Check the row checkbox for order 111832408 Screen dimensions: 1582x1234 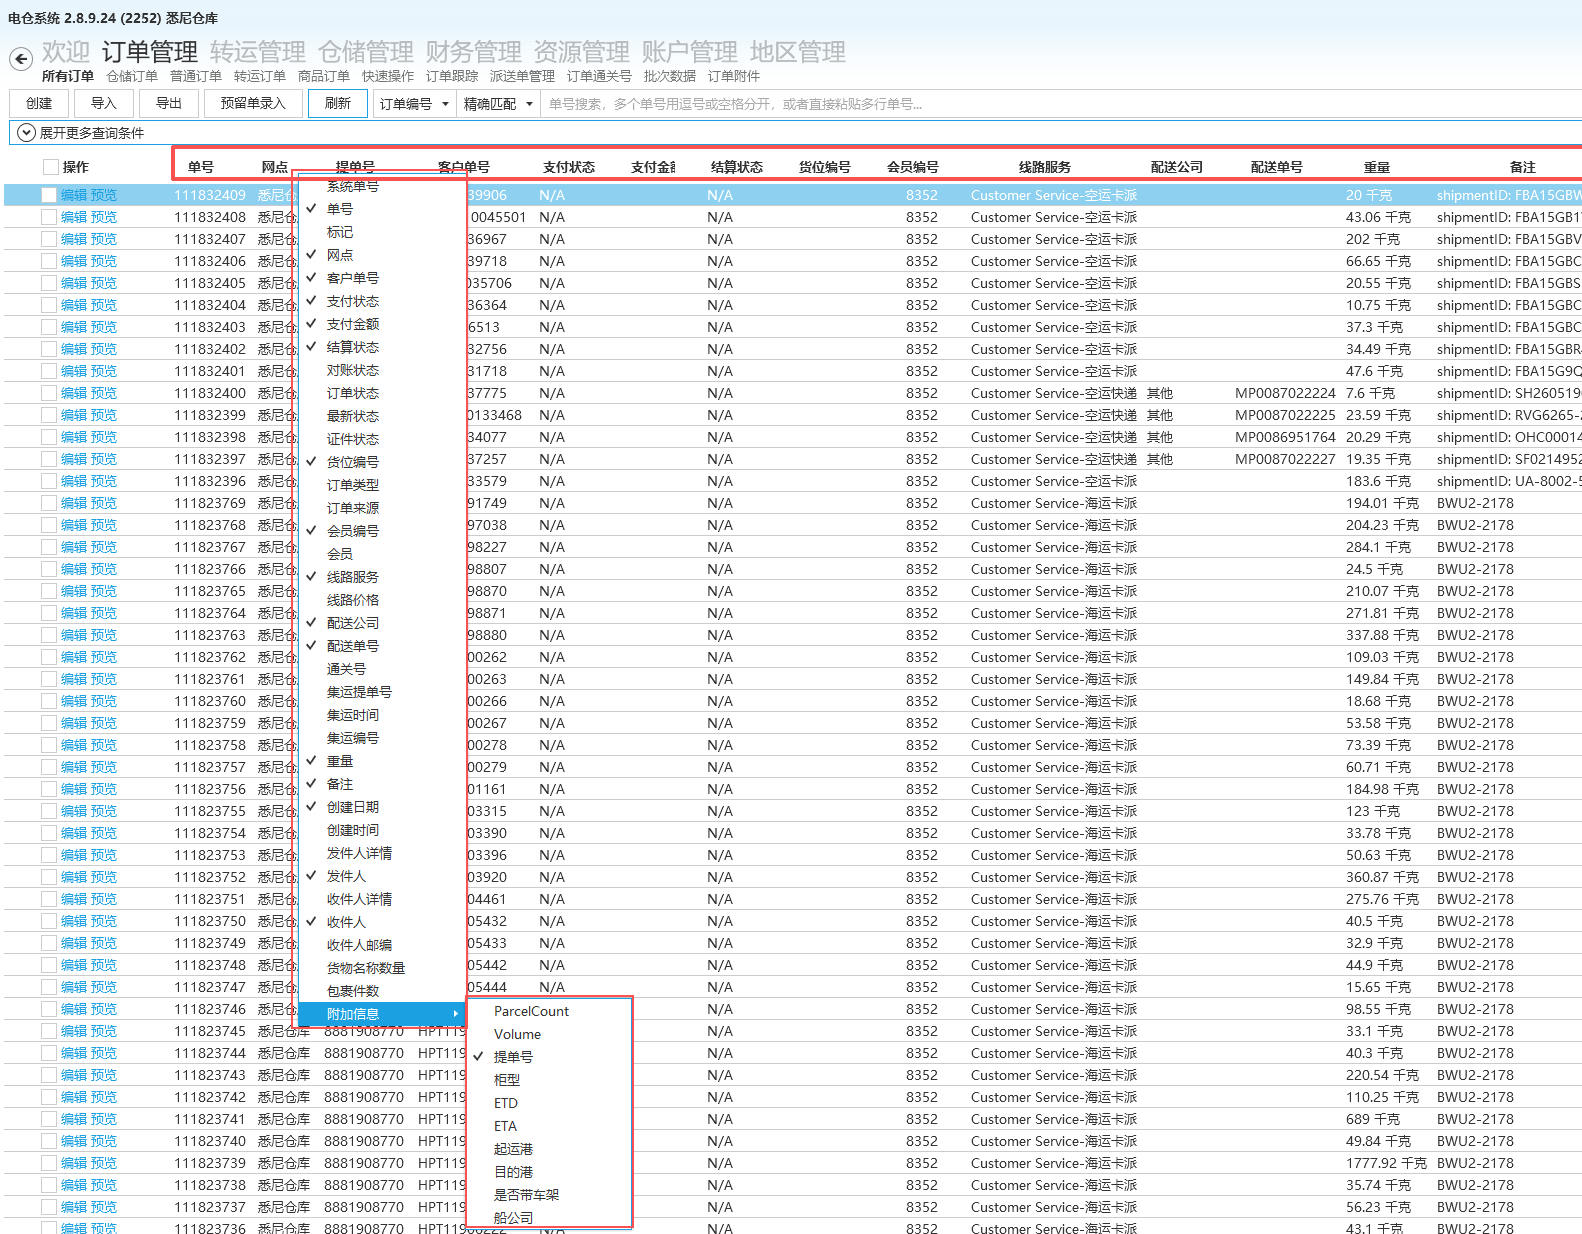click(x=49, y=217)
